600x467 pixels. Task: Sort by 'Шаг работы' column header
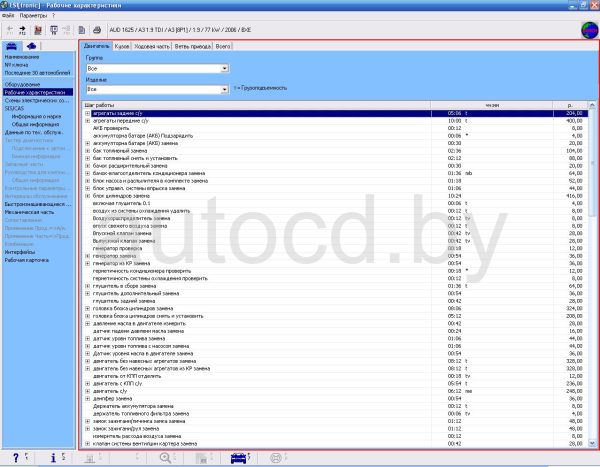pyautogui.click(x=256, y=105)
